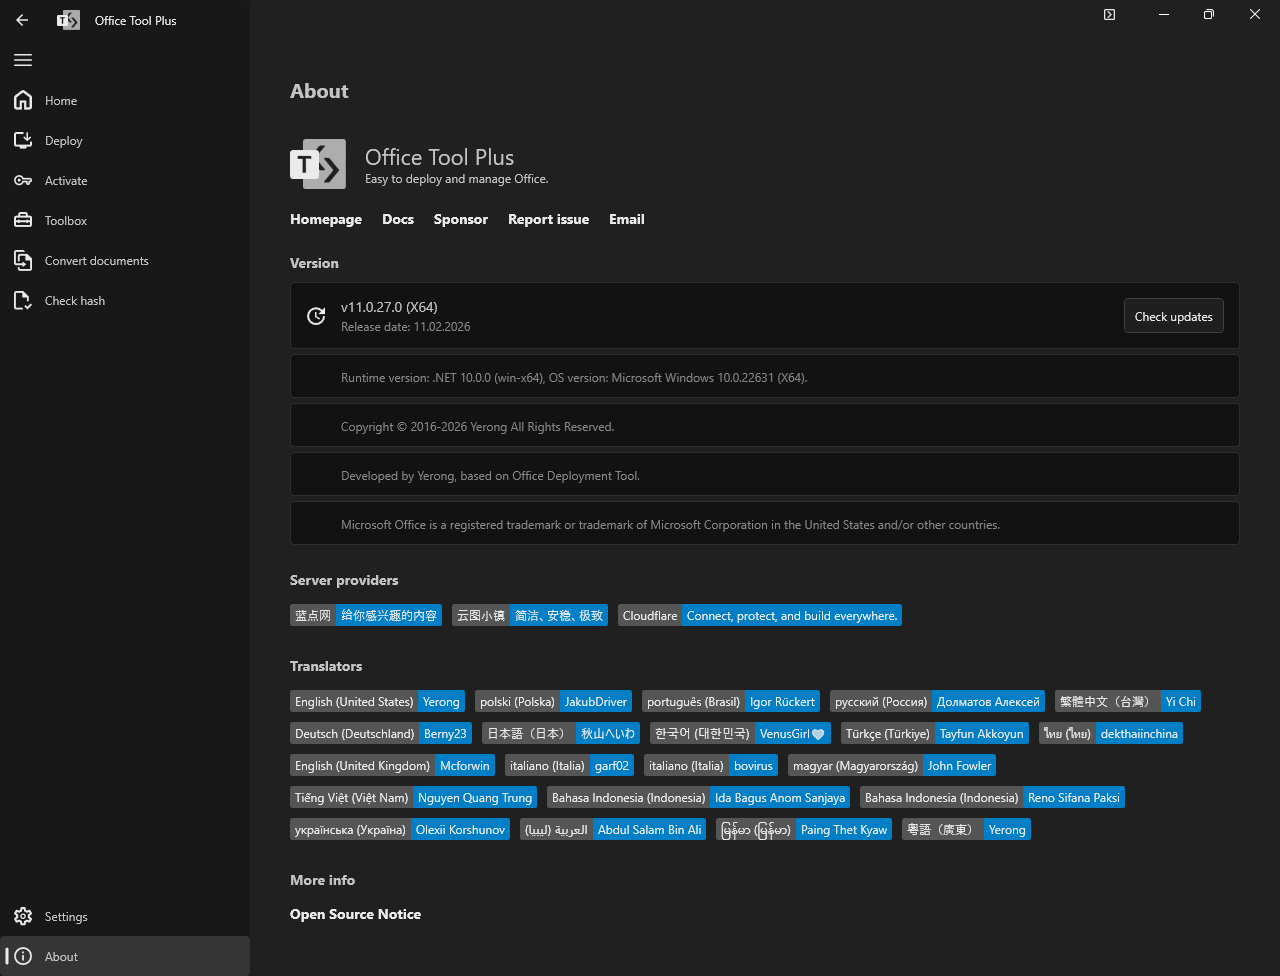This screenshot has height=976, width=1280.
Task: Click the Check hash sidebar icon
Action: point(23,300)
